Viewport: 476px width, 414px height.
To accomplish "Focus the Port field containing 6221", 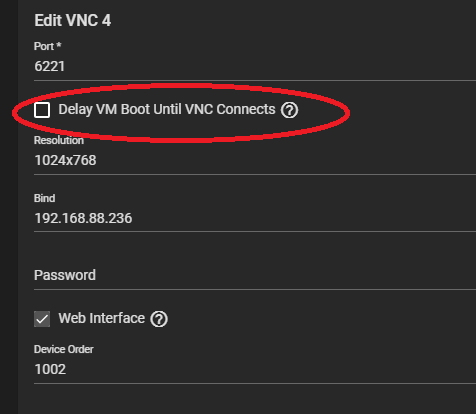I will point(255,66).
